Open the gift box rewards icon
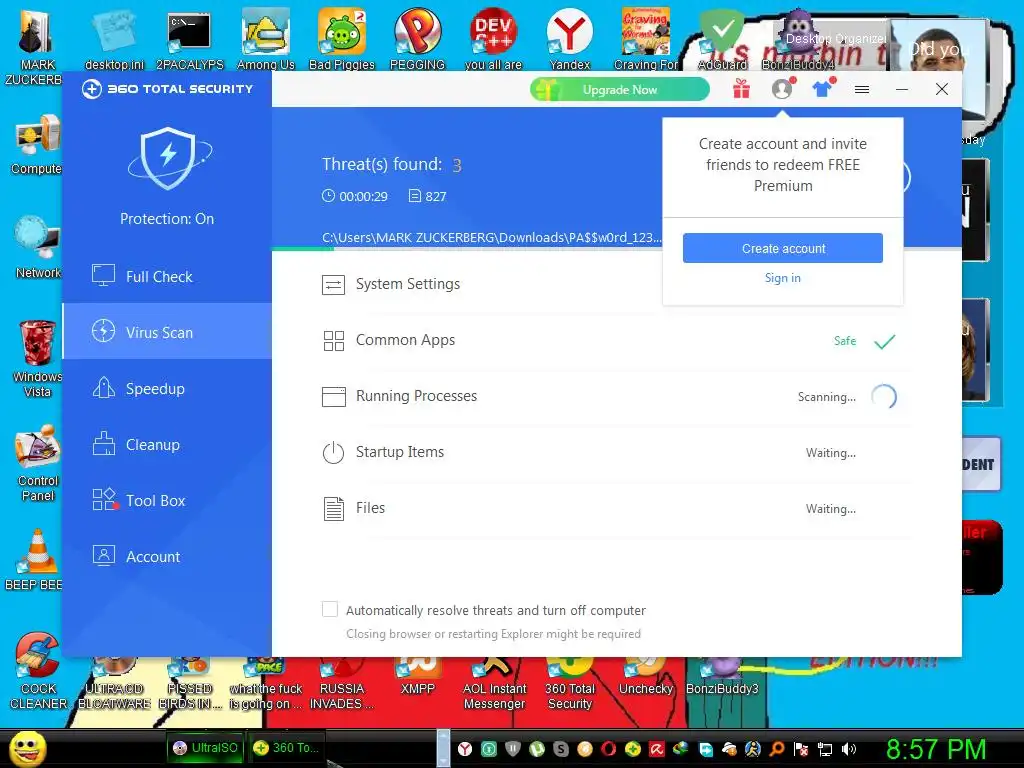The image size is (1024, 768). 741,89
